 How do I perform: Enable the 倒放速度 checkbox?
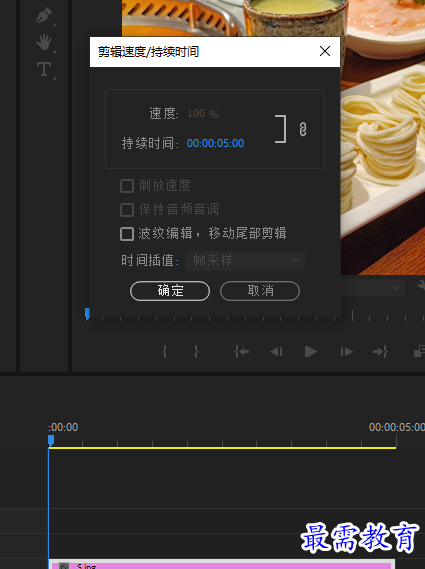127,186
